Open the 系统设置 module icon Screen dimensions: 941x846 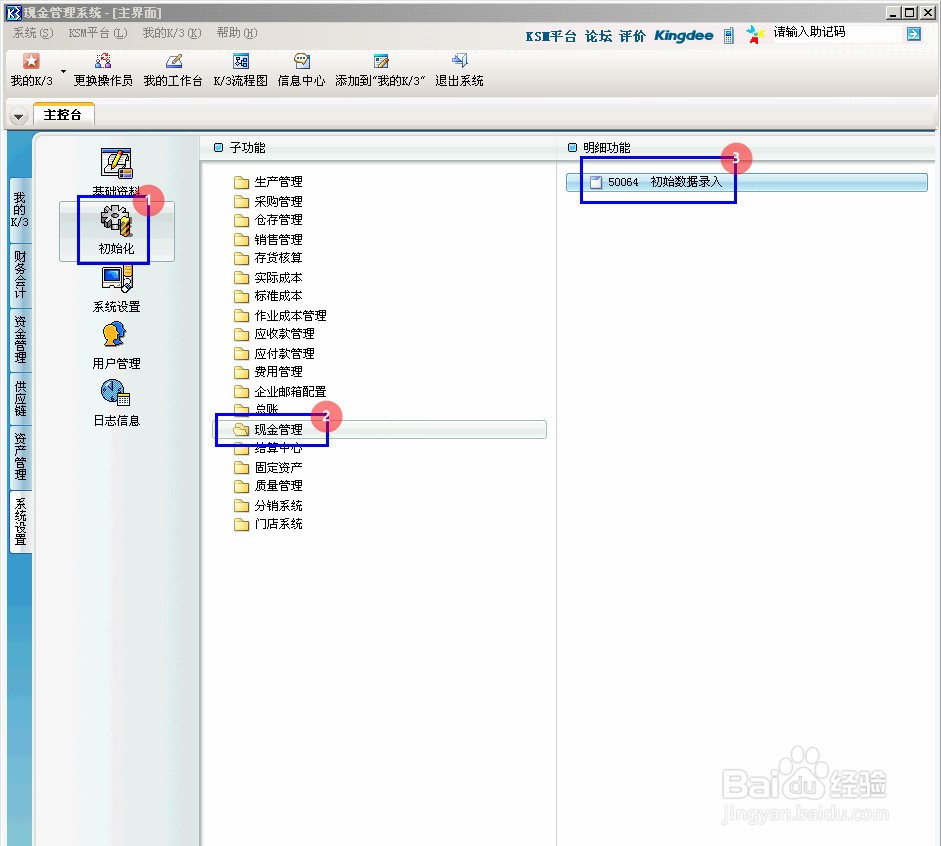(x=116, y=278)
